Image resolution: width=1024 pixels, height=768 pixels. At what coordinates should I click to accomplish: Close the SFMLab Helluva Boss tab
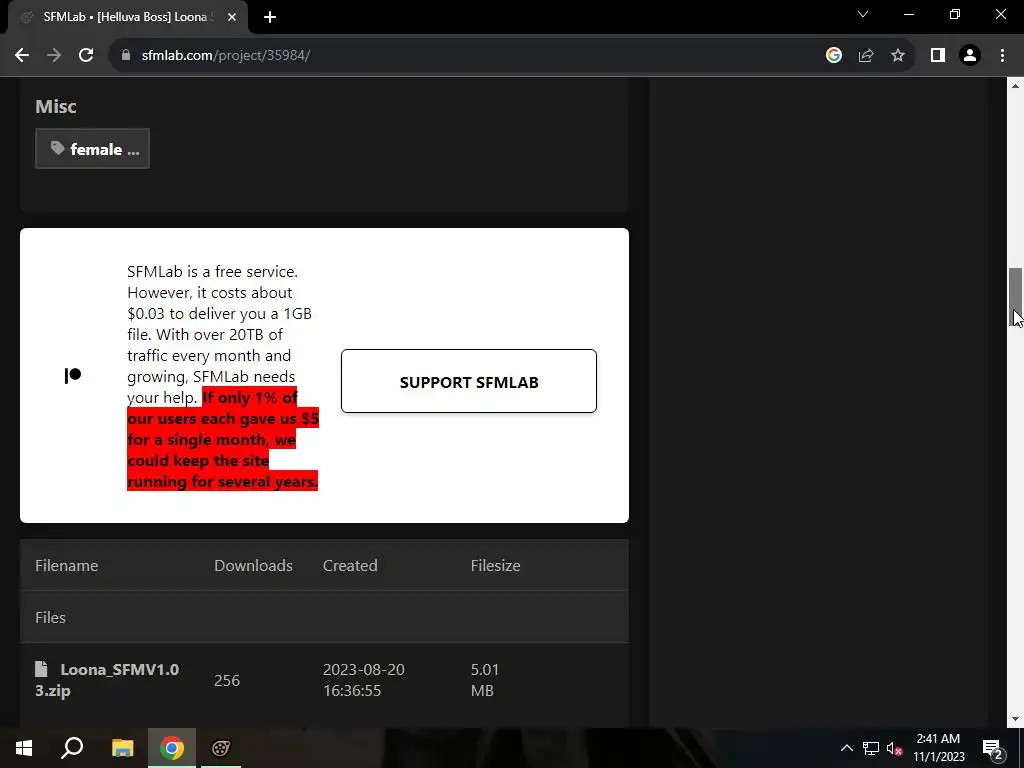tap(232, 18)
